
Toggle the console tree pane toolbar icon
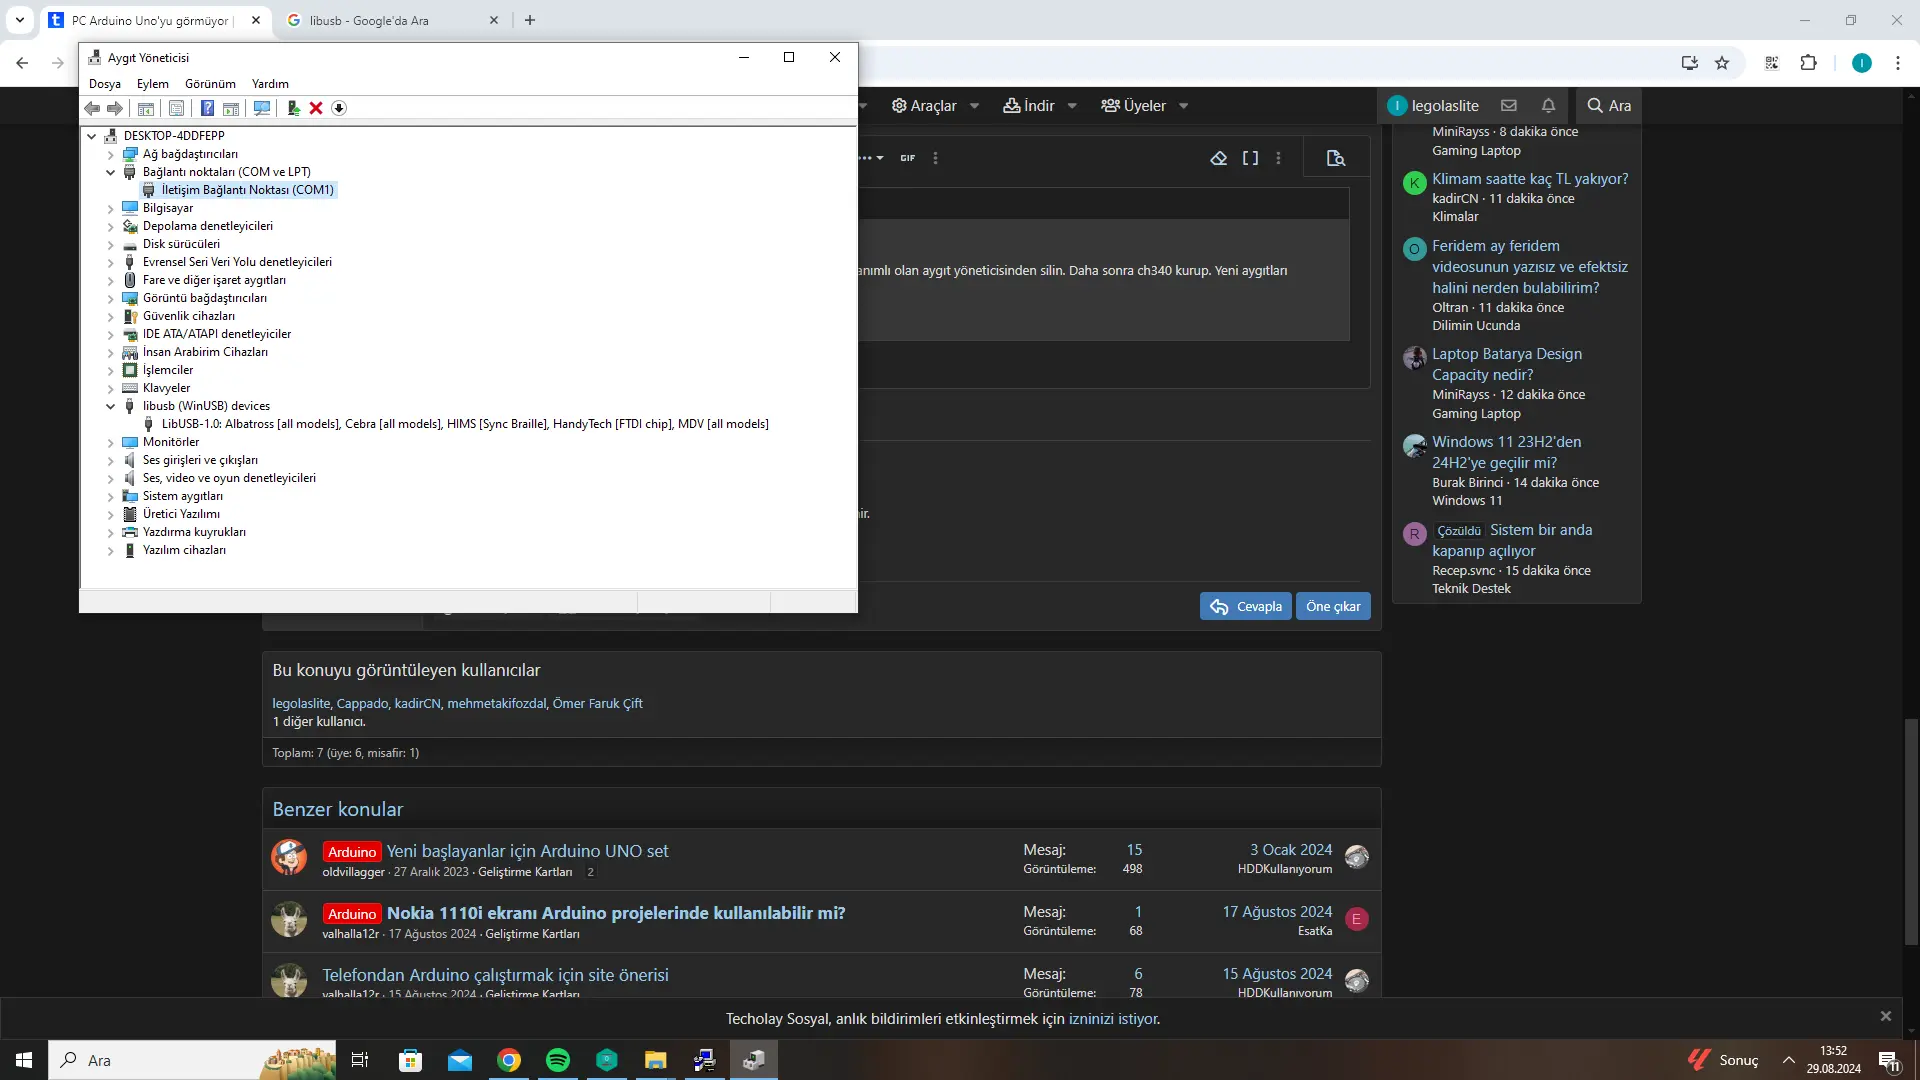[146, 108]
